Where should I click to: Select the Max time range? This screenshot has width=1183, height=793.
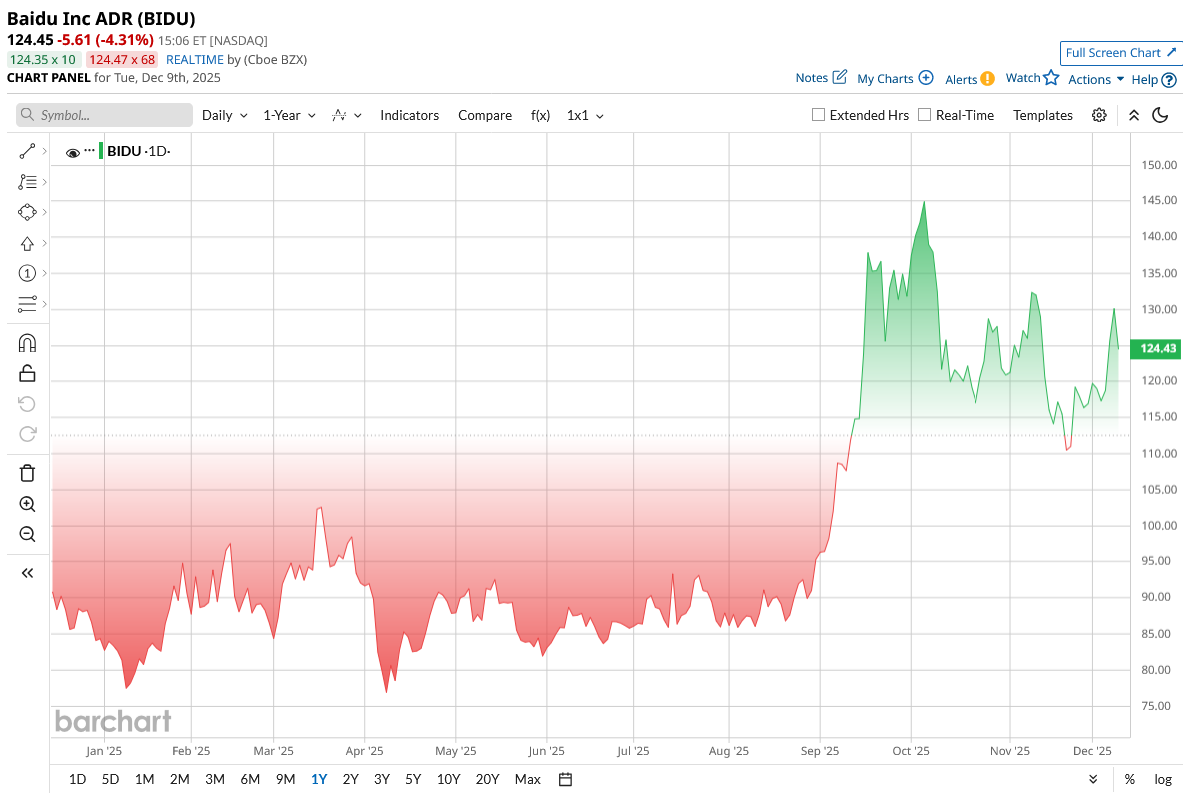tap(527, 779)
